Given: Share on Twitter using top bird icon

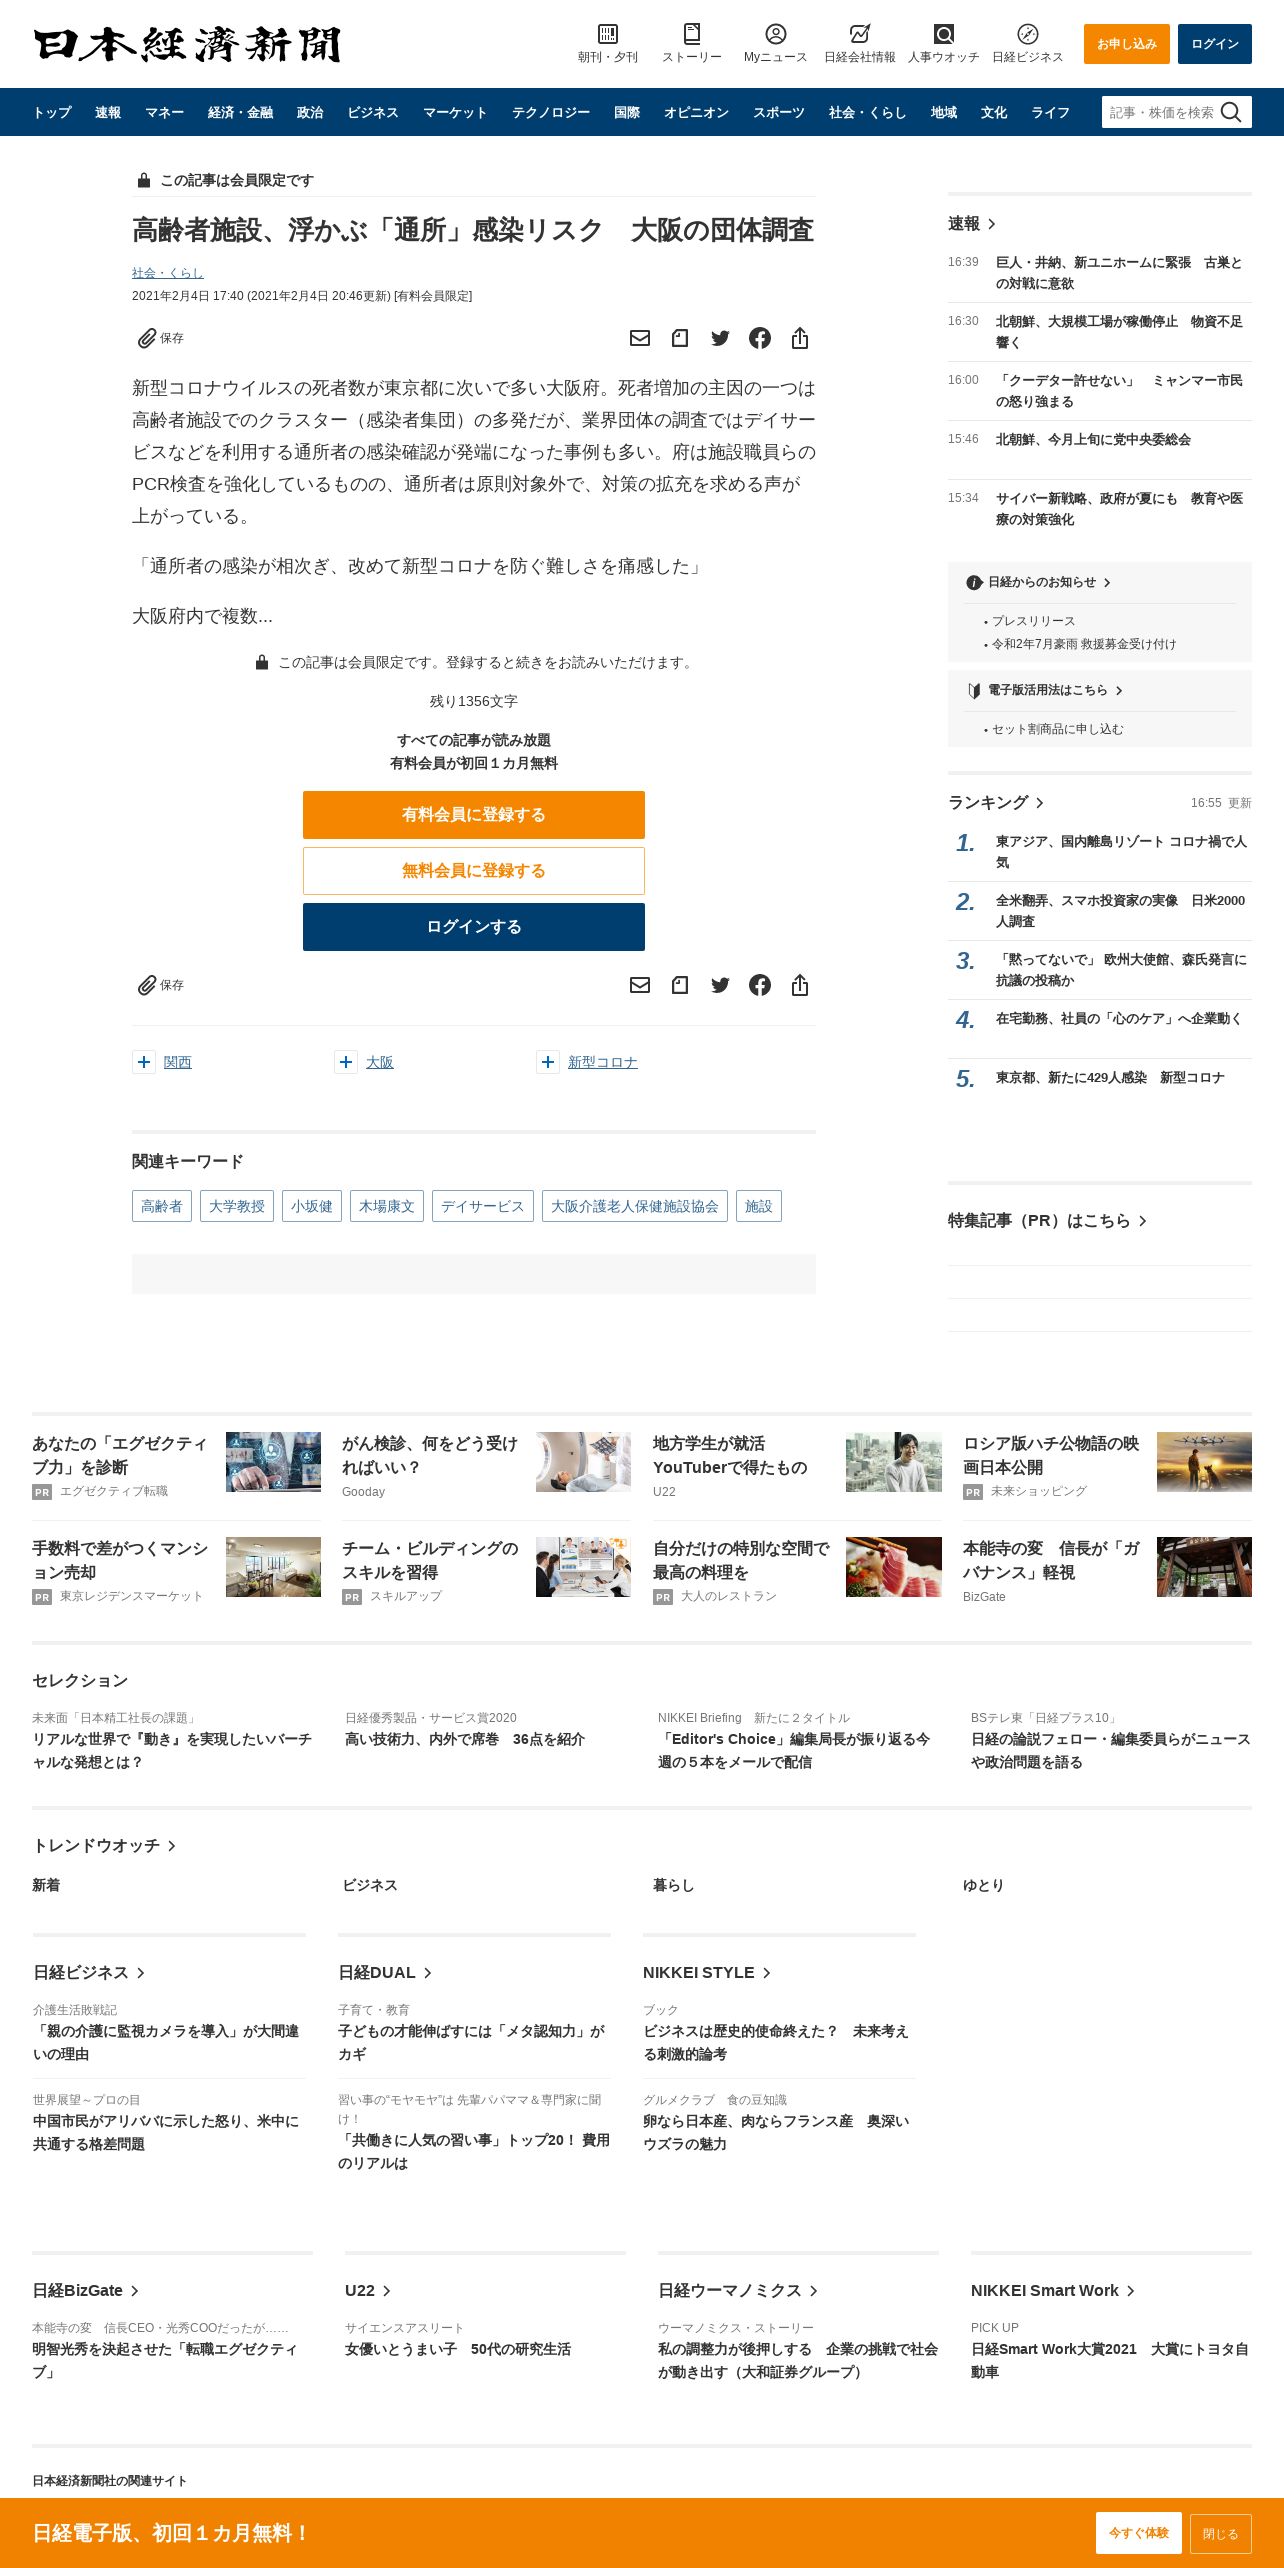Looking at the screenshot, I should pyautogui.click(x=720, y=338).
